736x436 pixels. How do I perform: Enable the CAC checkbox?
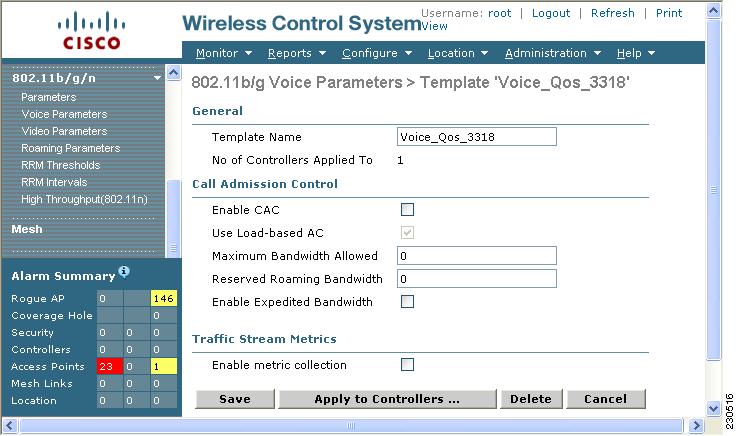[407, 209]
